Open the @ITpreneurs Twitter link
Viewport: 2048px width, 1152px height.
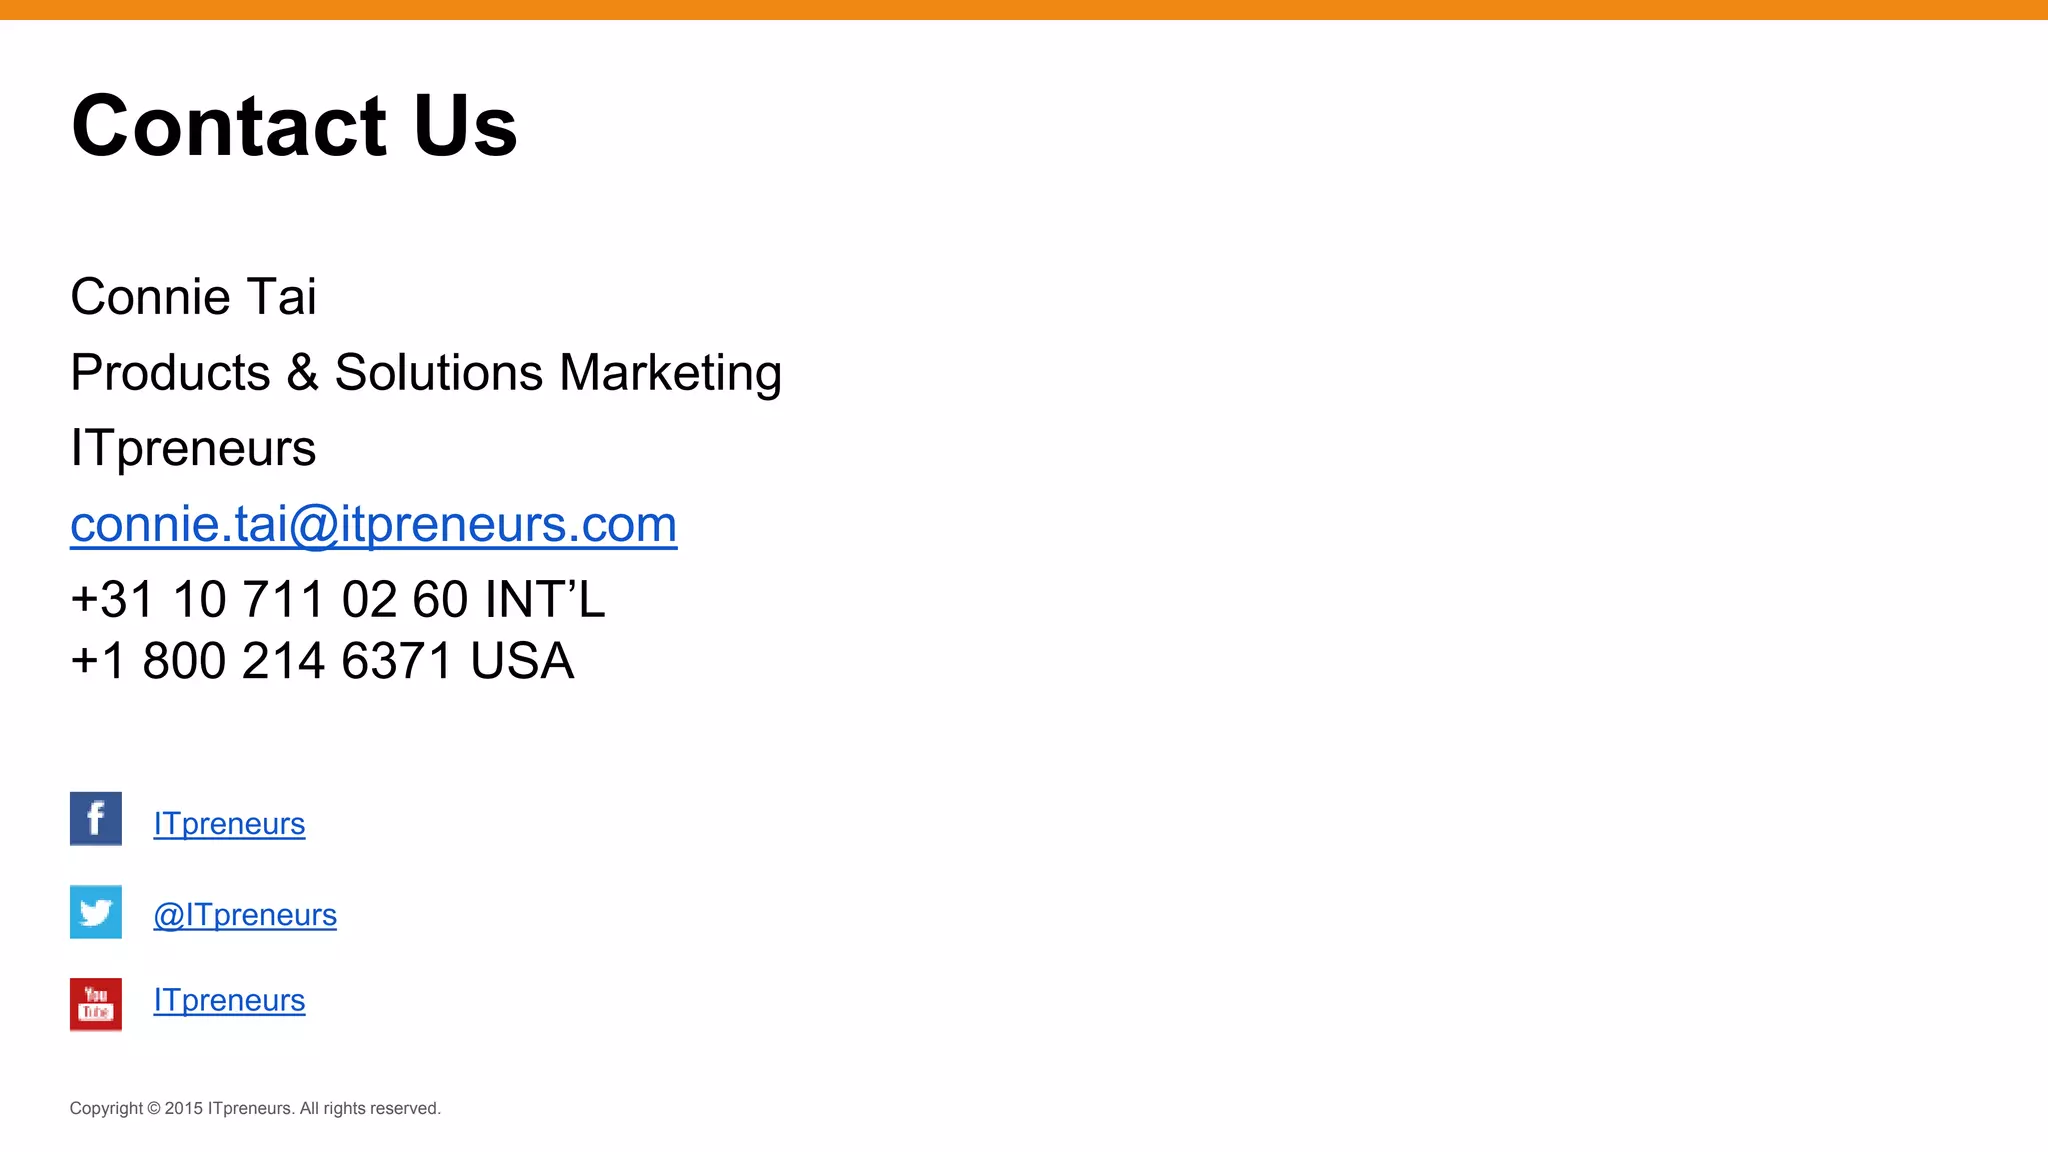click(x=245, y=914)
